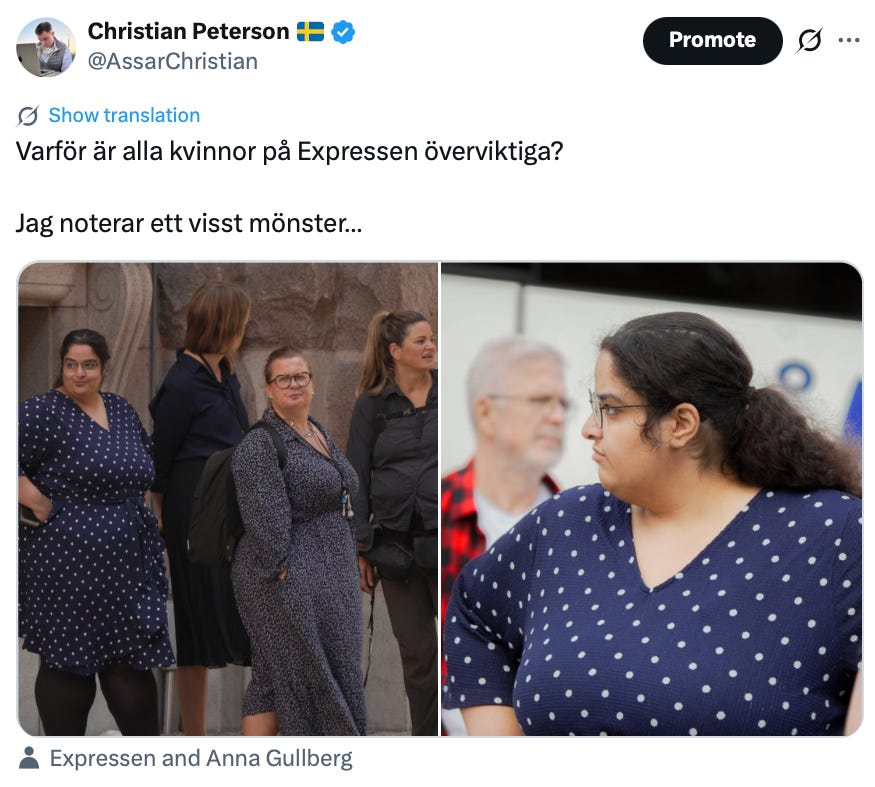Click "Anna Gullberg" in the tag line
The height and width of the screenshot is (787, 875).
(x=279, y=758)
